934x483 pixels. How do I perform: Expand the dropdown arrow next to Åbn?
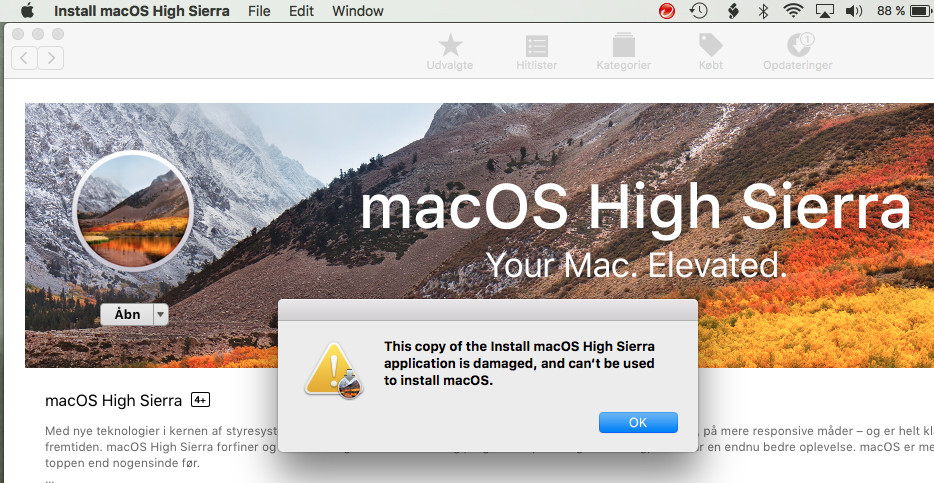point(161,314)
